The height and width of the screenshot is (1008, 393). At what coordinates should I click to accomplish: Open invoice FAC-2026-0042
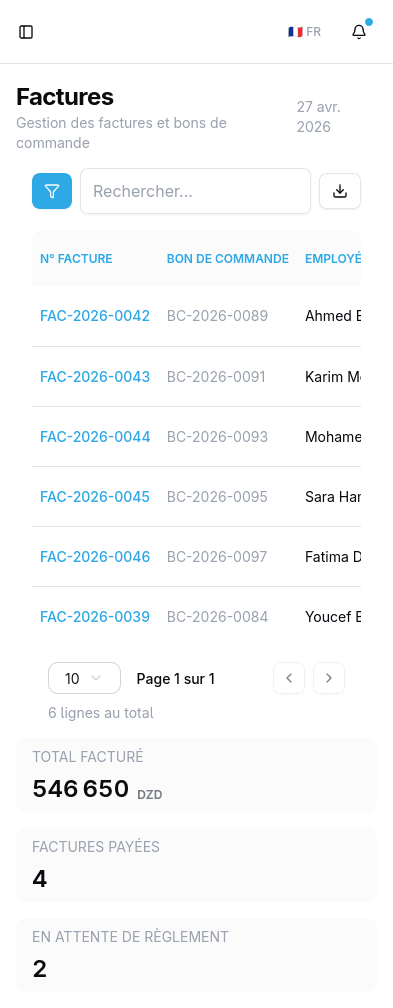95,316
